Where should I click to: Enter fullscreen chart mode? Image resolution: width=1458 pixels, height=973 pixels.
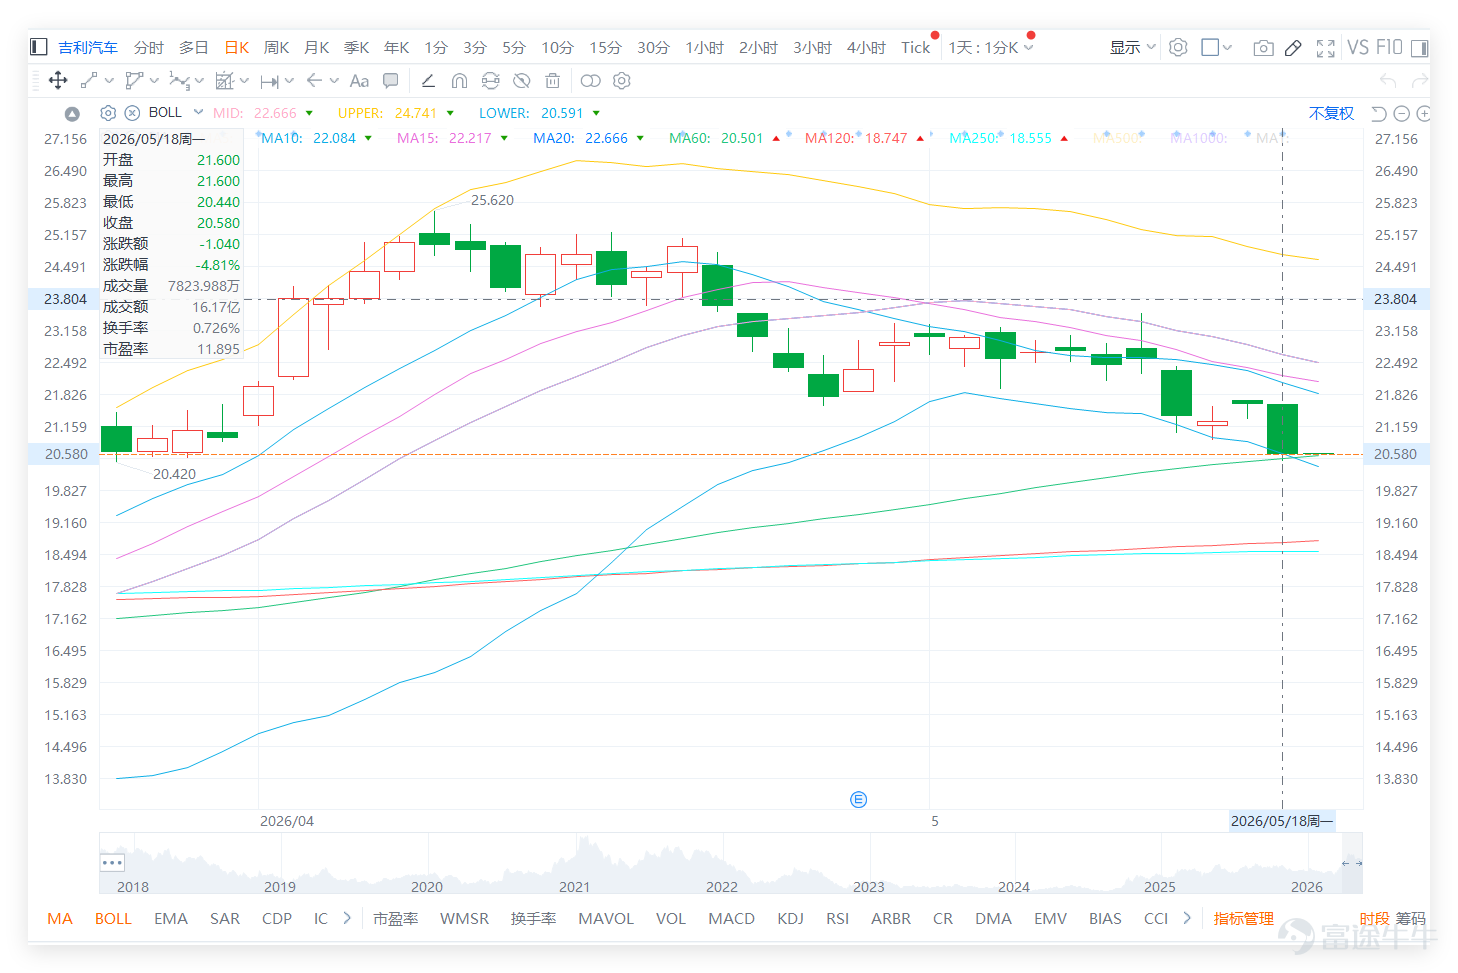pos(1326,48)
